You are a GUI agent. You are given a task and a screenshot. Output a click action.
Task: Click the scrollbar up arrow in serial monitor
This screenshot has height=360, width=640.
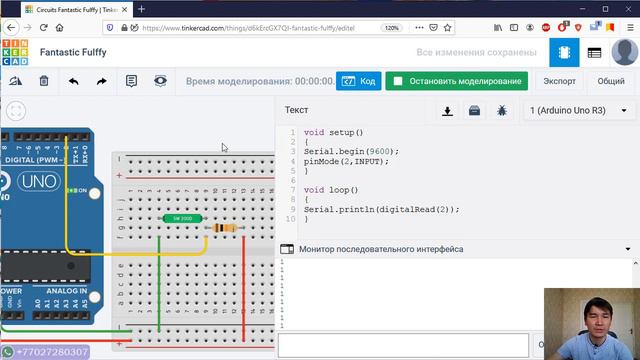point(636,264)
